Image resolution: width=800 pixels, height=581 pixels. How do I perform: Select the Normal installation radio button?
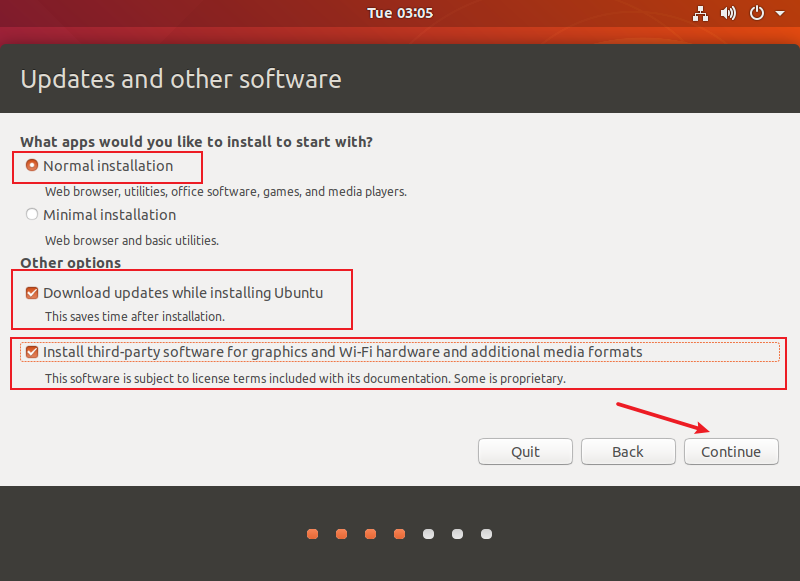[x=32, y=165]
